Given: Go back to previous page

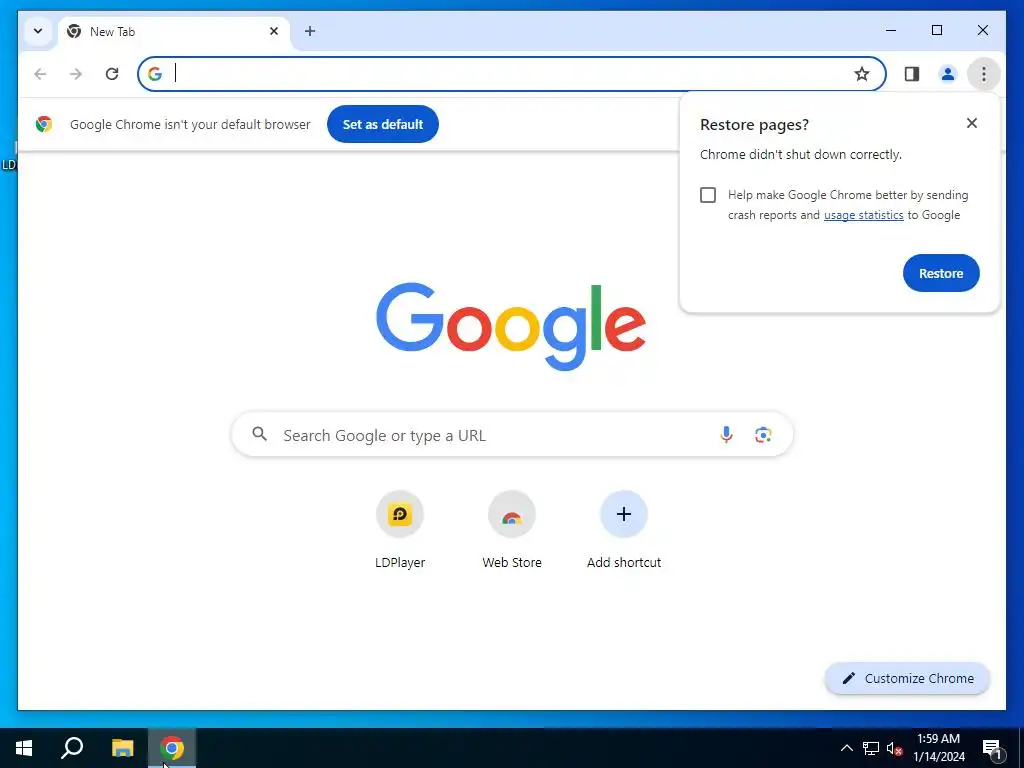Looking at the screenshot, I should click(x=40, y=74).
